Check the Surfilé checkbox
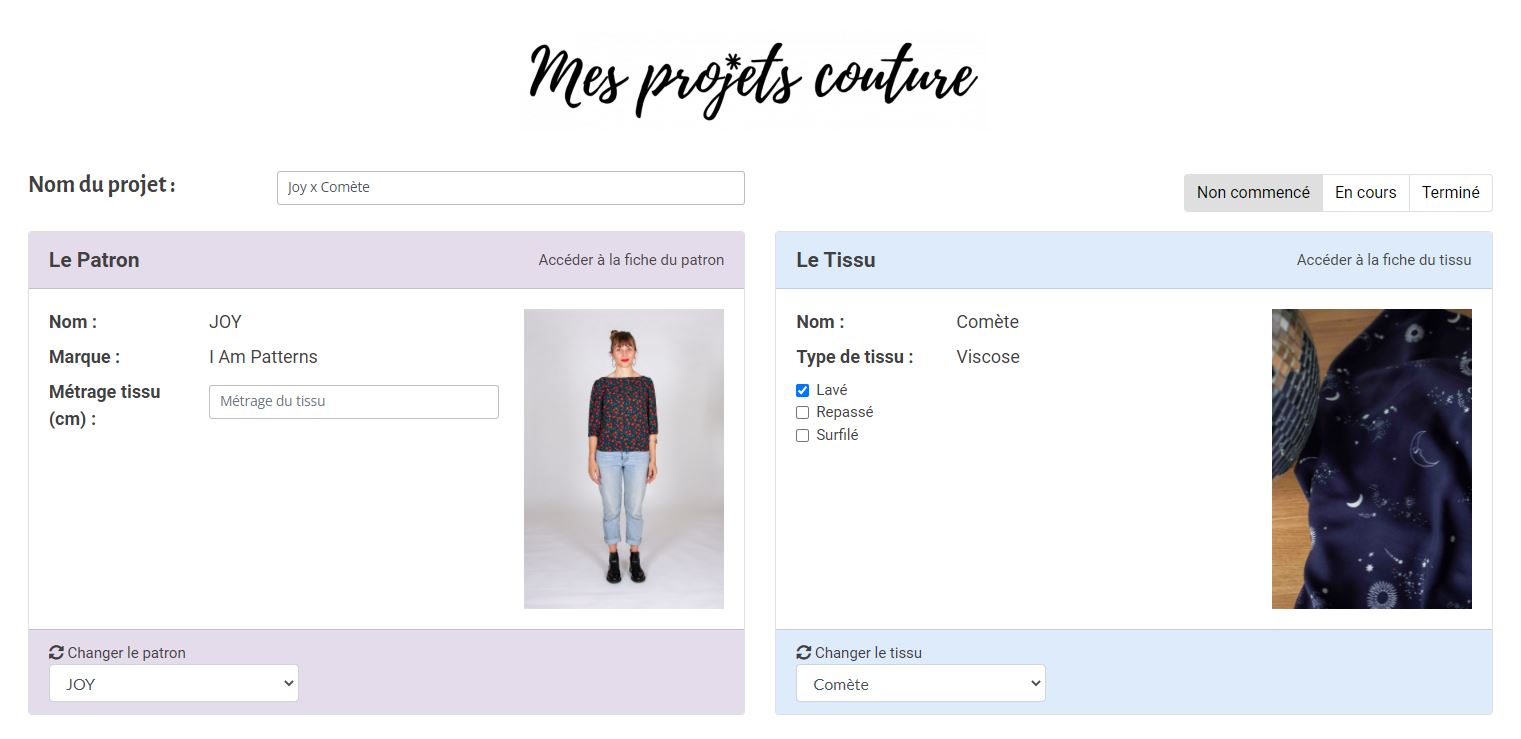The height and width of the screenshot is (739, 1521). [x=802, y=435]
